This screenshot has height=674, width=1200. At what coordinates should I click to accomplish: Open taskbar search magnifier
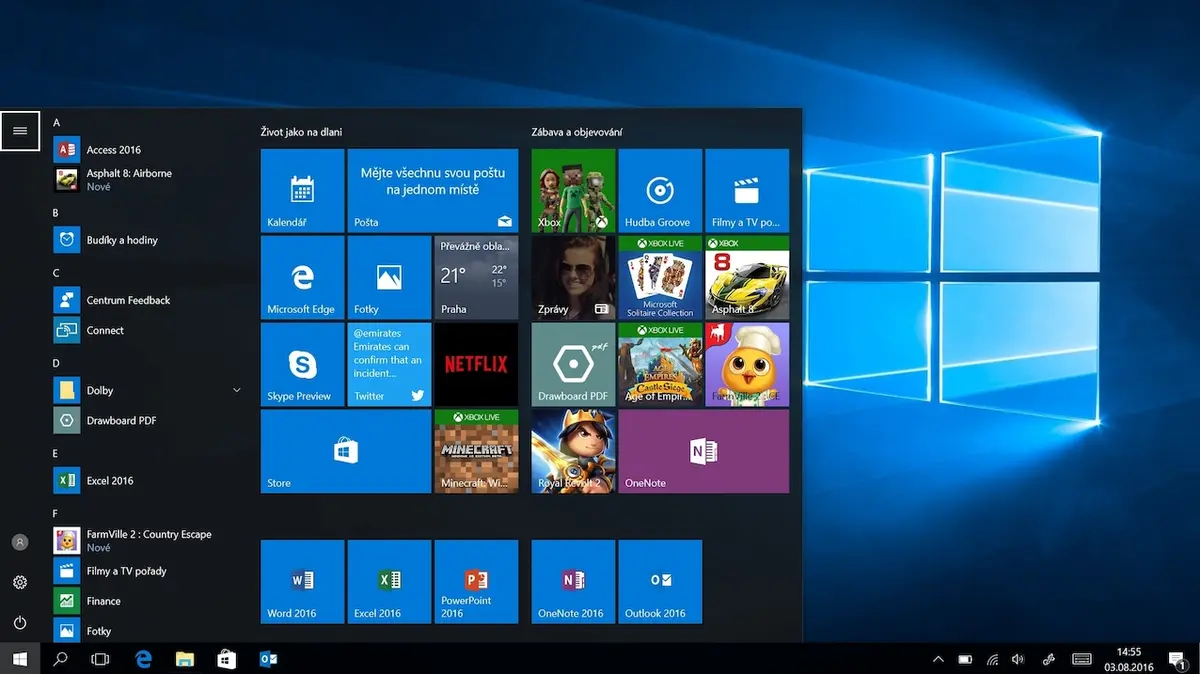[x=60, y=659]
